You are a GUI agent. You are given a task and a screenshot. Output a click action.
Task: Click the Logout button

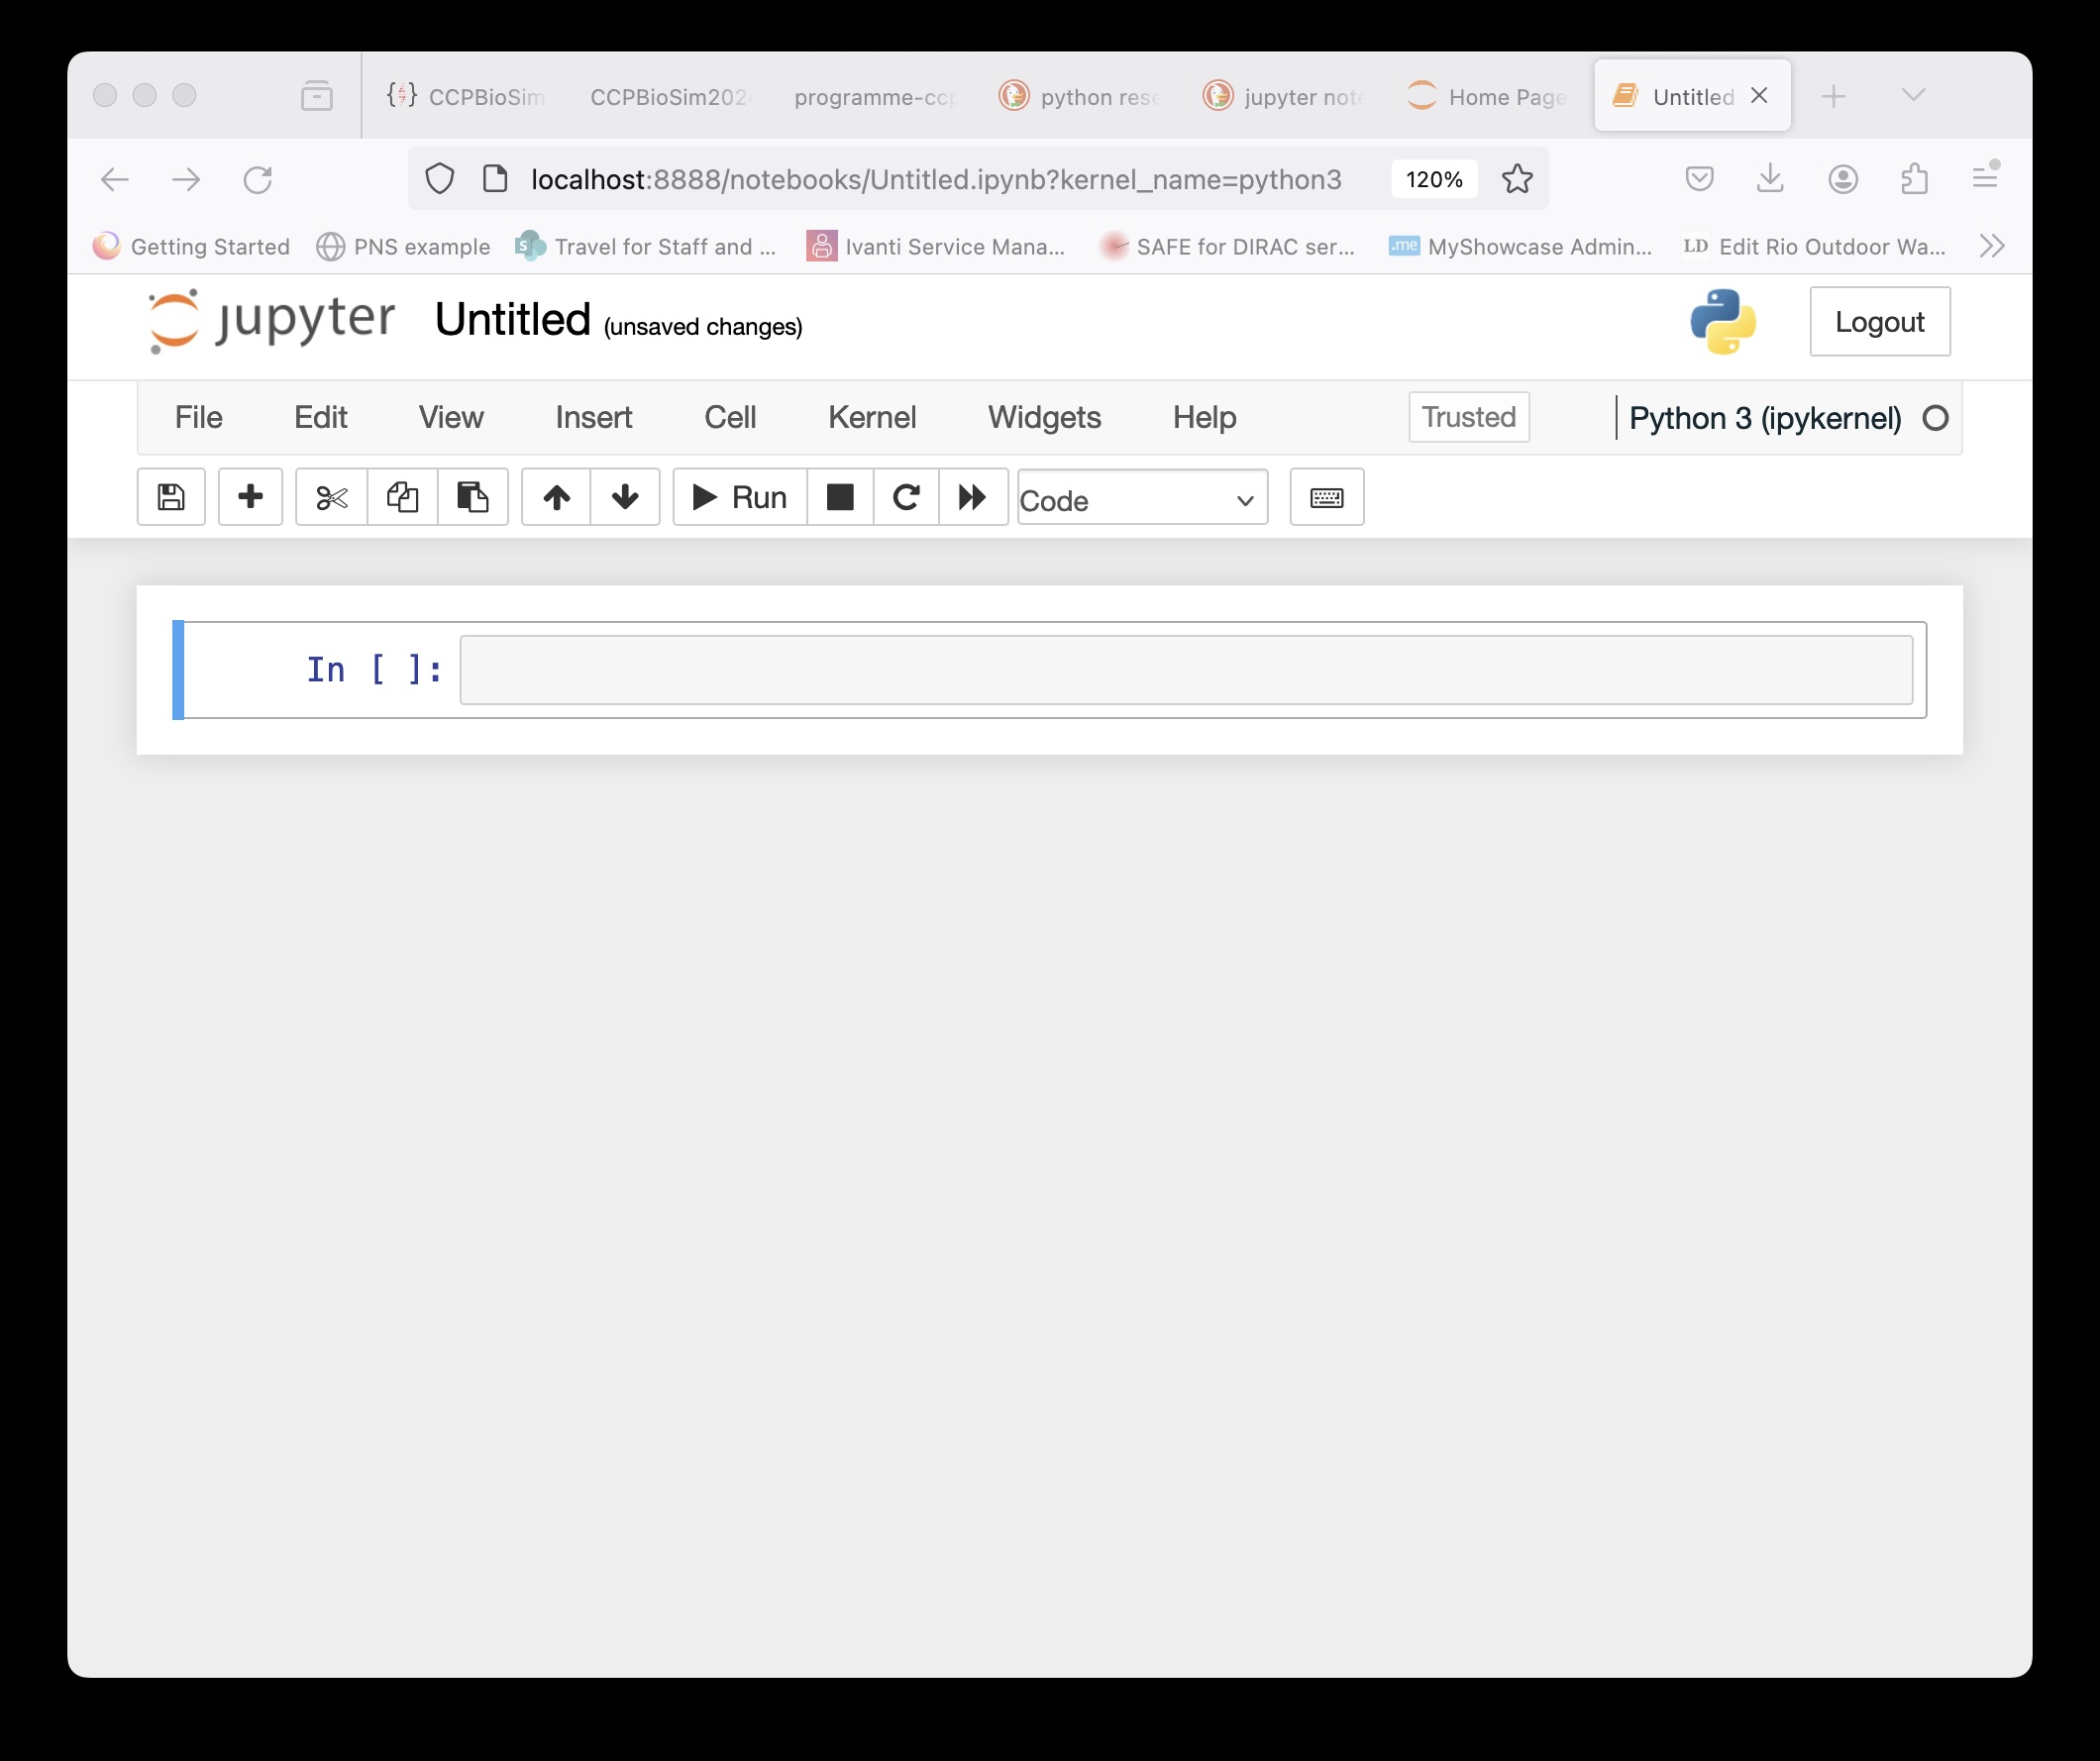tap(1879, 321)
